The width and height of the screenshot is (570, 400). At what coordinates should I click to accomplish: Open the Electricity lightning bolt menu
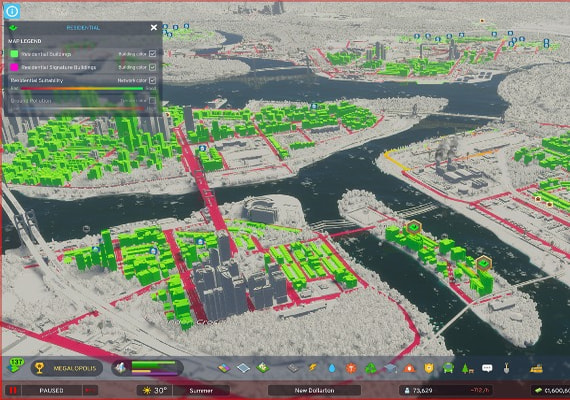313,368
